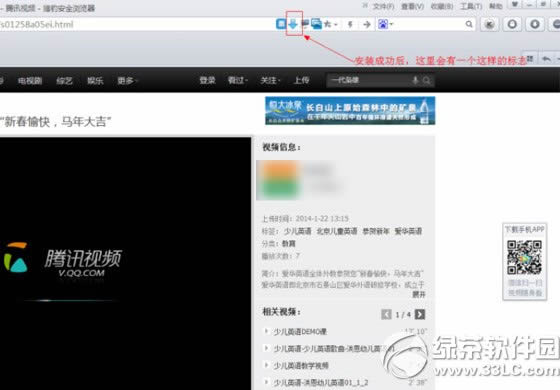This screenshot has height=390, width=560.
Task: Click the undo-close arrow icon on tab bar
Action: click(546, 59)
